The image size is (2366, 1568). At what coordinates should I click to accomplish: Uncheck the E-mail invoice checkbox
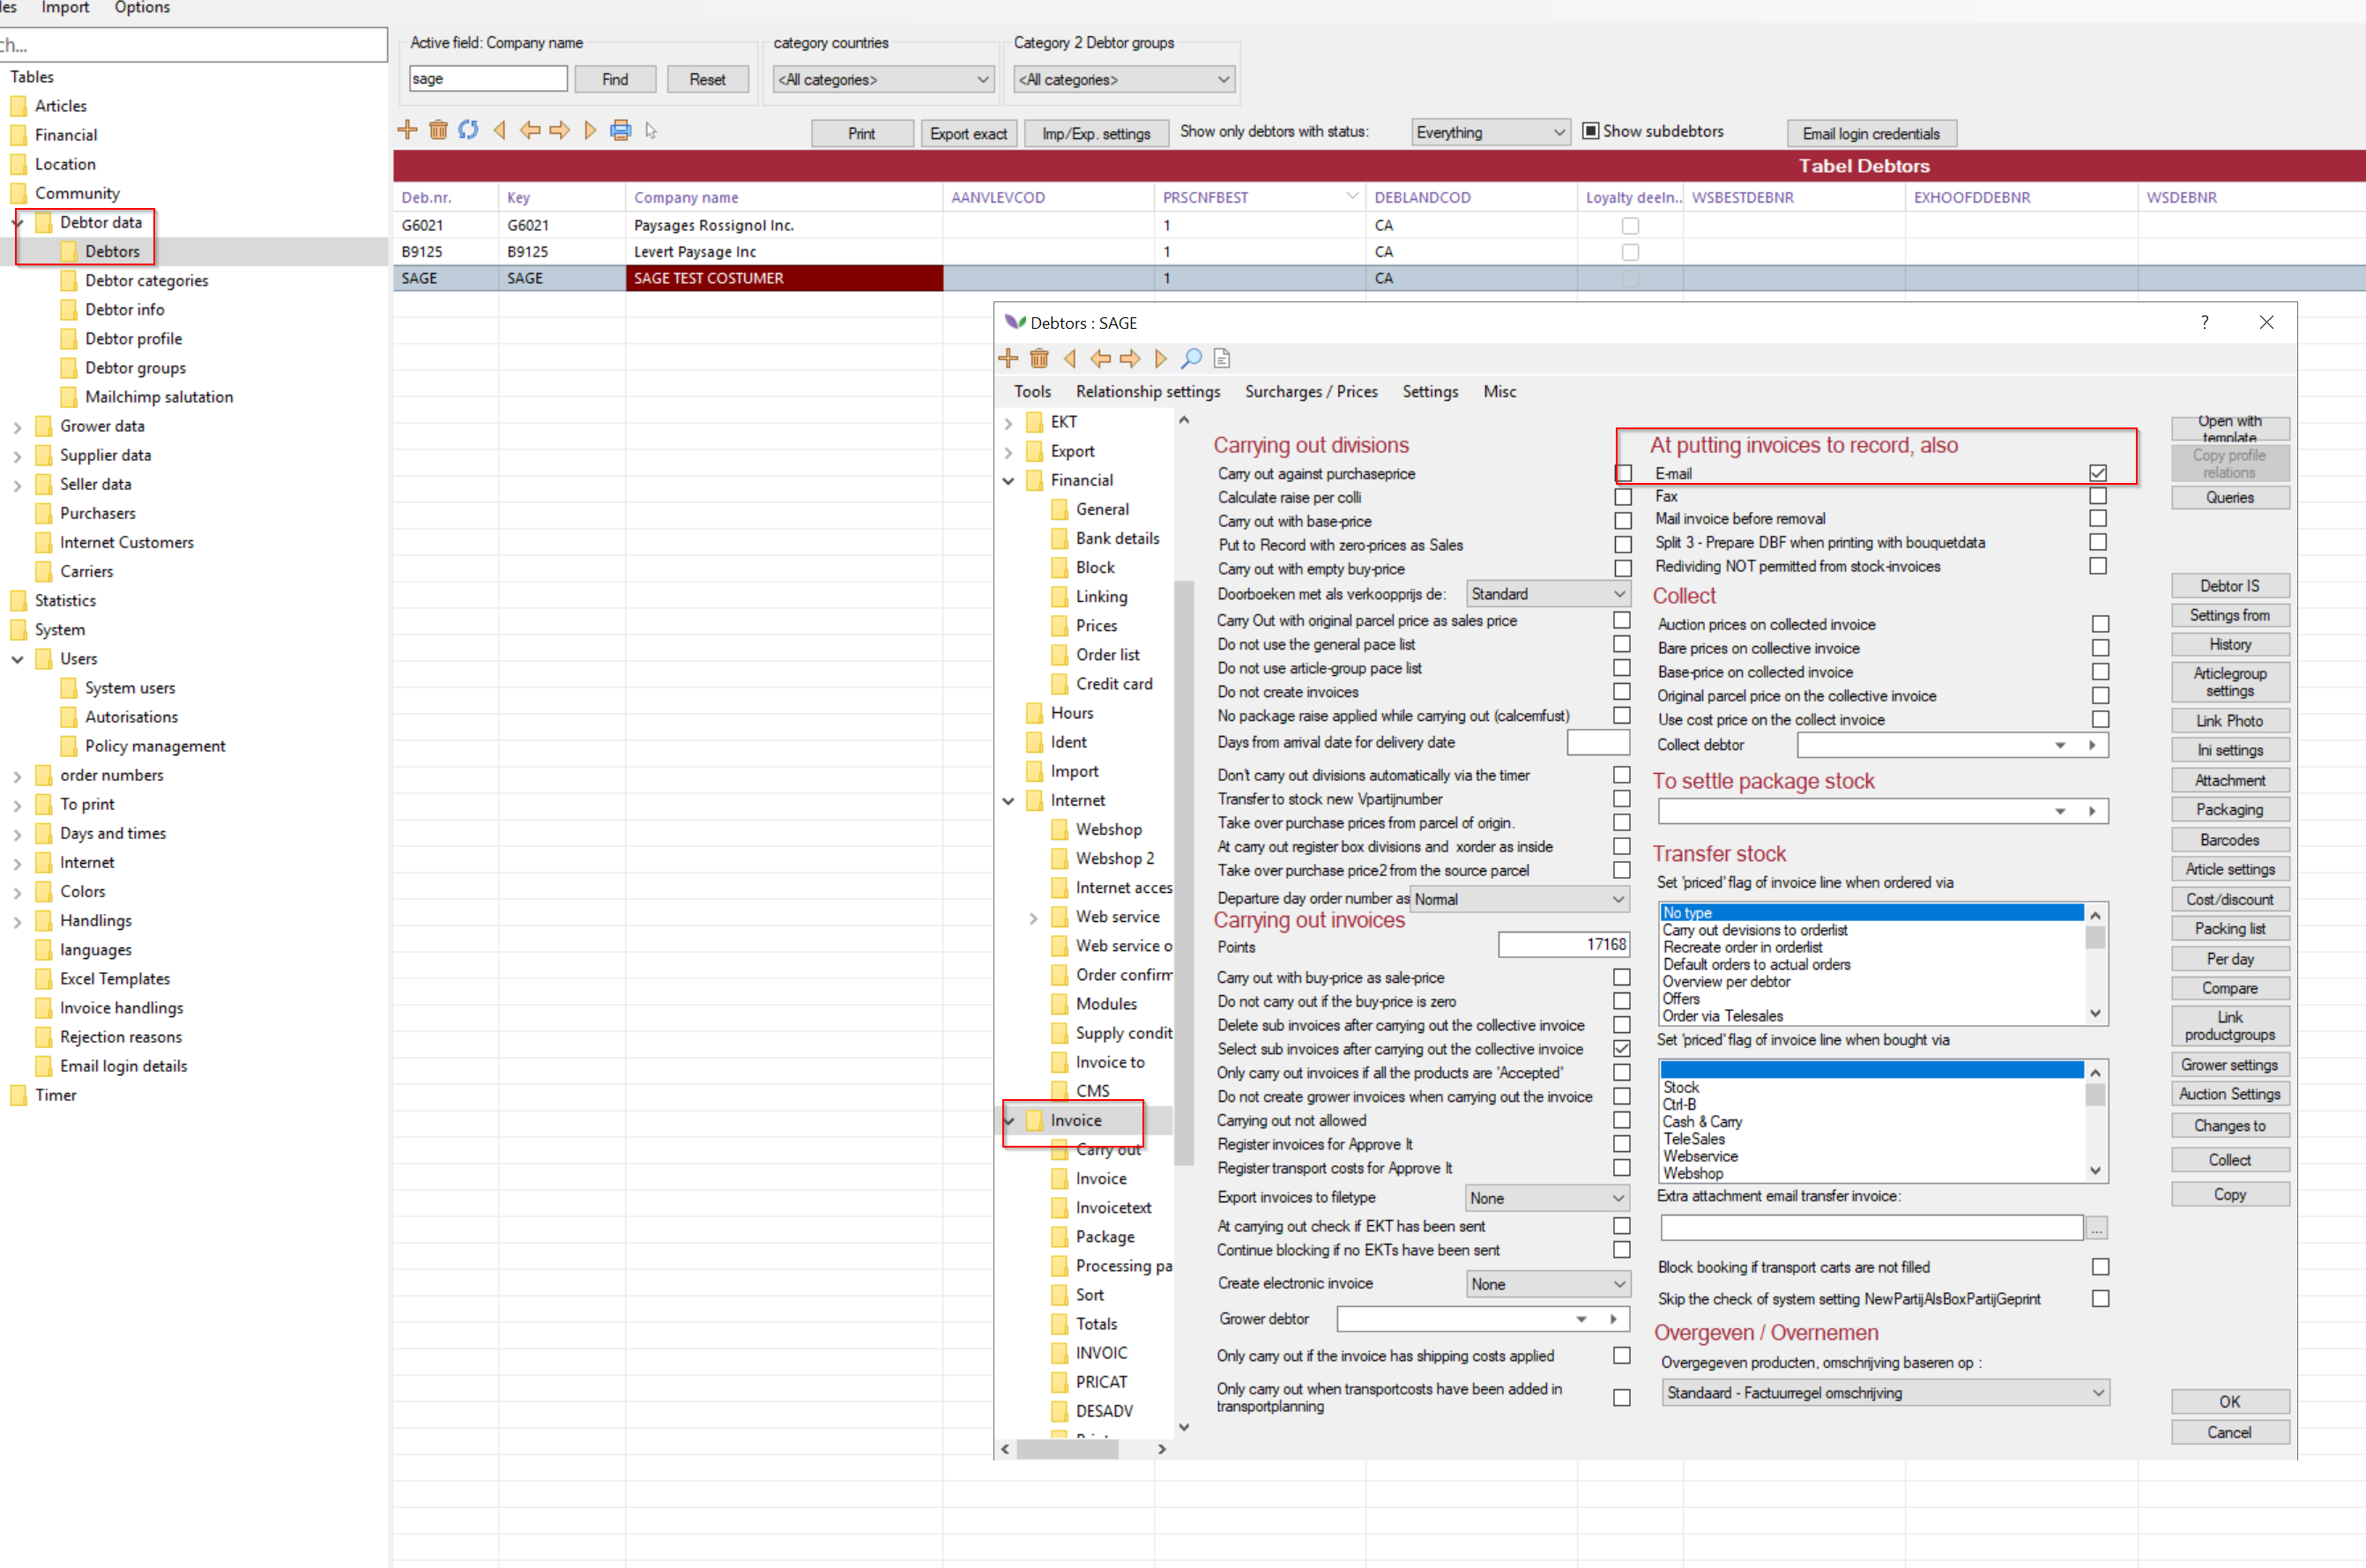pyautogui.click(x=2098, y=473)
